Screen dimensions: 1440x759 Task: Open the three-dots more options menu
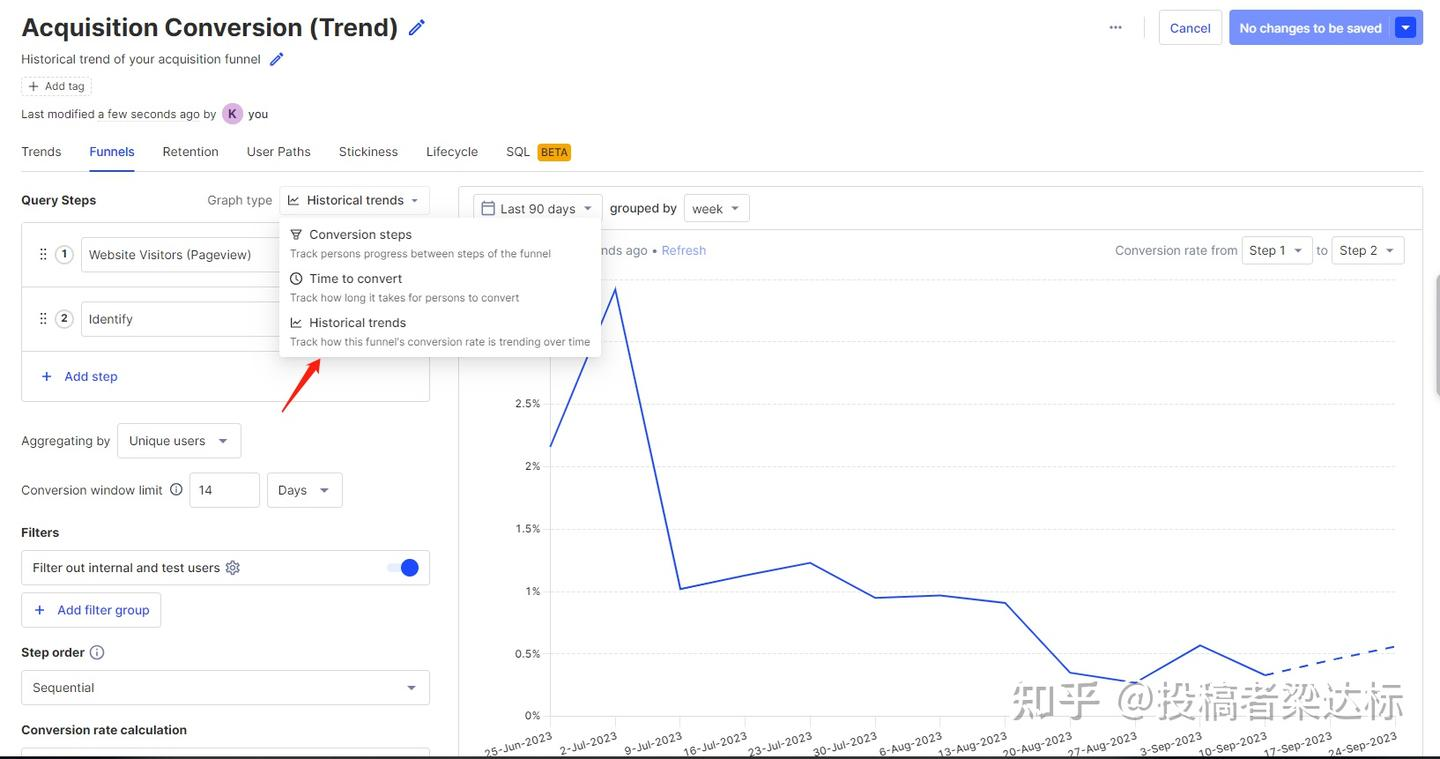(x=1115, y=28)
